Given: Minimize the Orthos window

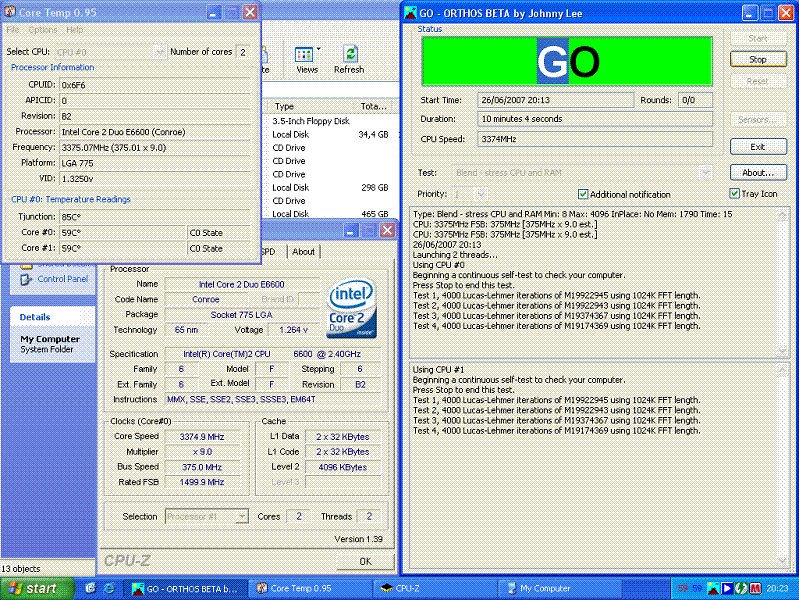Looking at the screenshot, I should pyautogui.click(x=749, y=13).
